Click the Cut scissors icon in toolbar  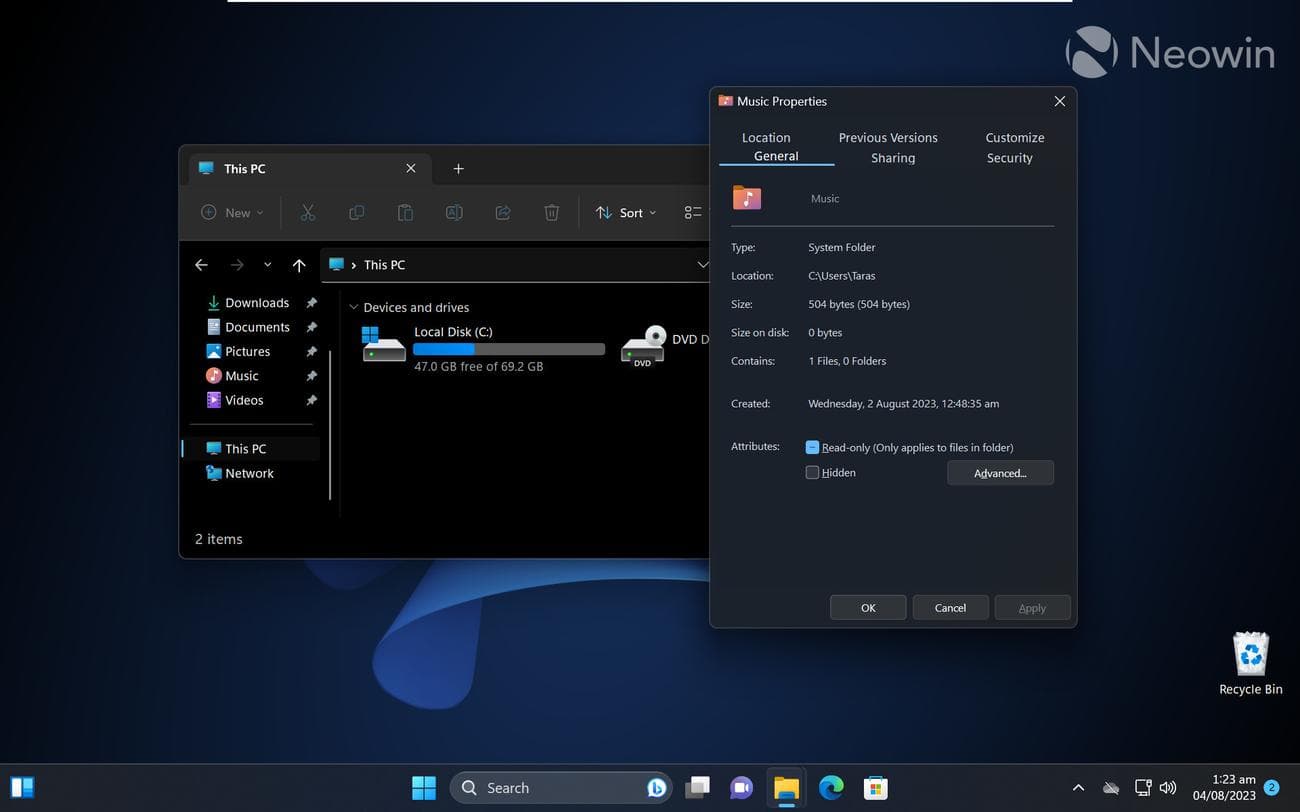307,212
